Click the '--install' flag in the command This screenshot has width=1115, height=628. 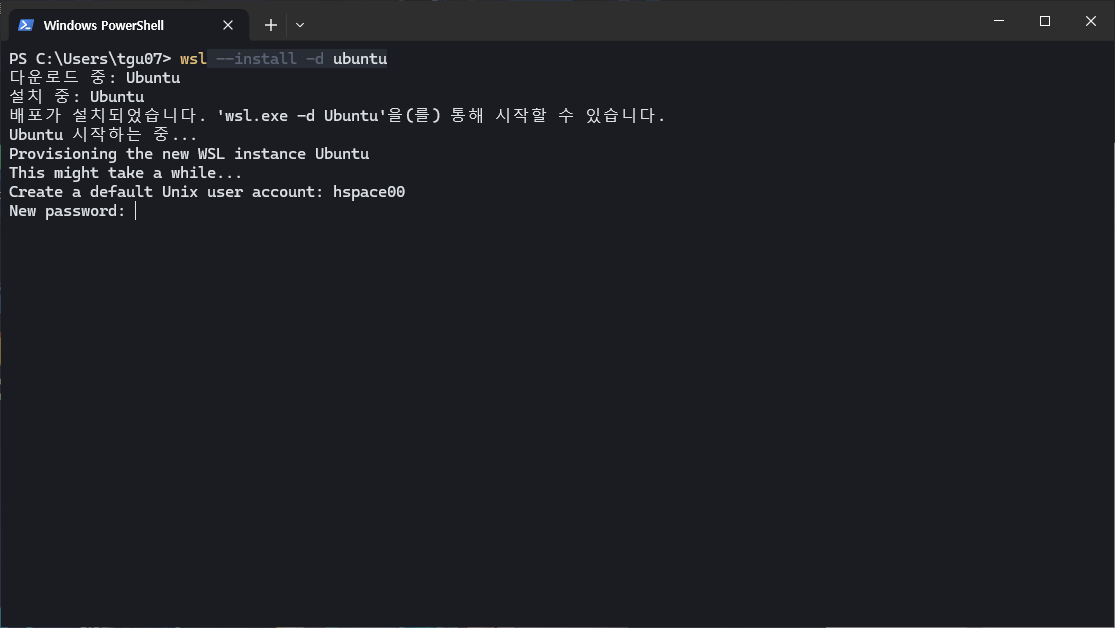(256, 59)
